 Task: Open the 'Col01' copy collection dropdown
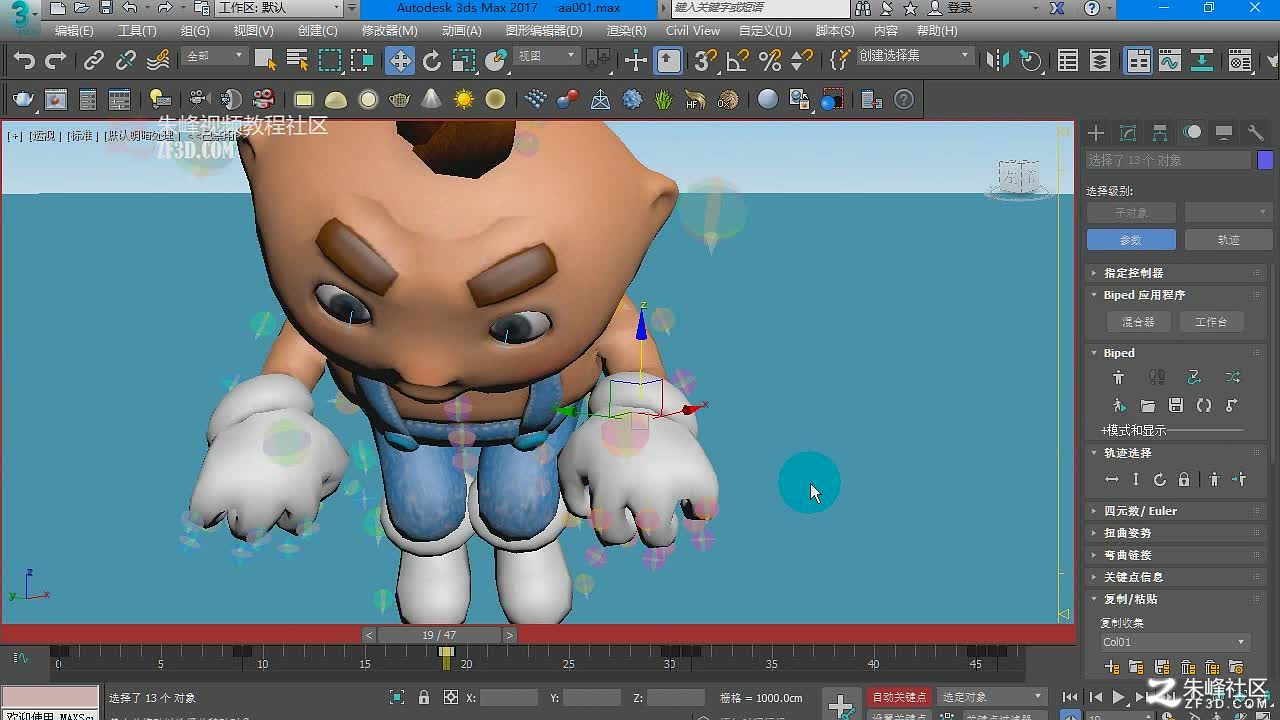tap(1174, 642)
